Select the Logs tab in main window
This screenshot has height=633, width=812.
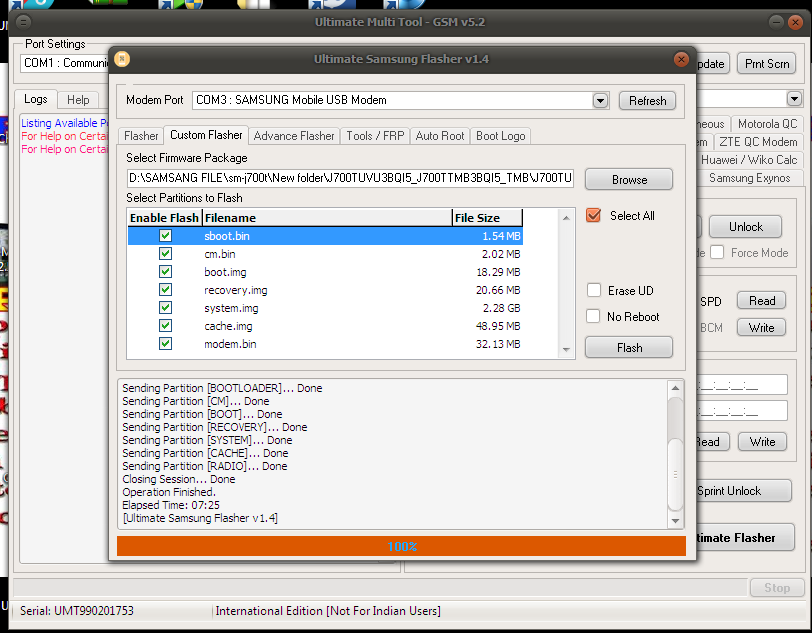(x=35, y=99)
